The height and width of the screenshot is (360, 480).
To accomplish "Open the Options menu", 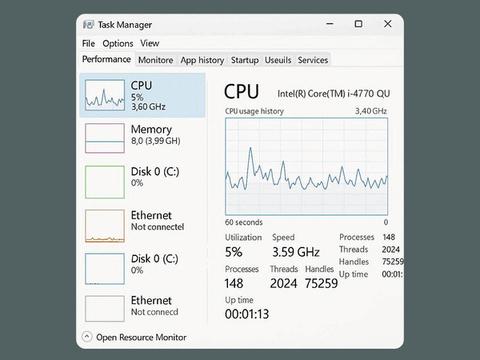I will [118, 43].
